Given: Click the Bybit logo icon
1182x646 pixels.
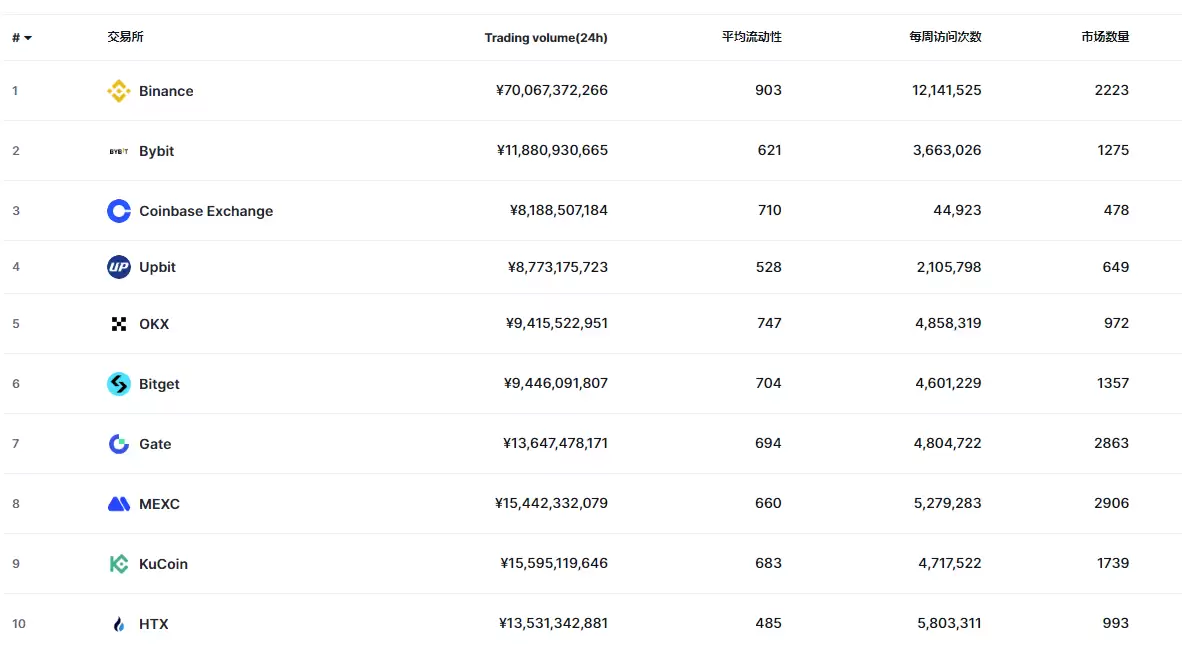Looking at the screenshot, I should pyautogui.click(x=118, y=151).
